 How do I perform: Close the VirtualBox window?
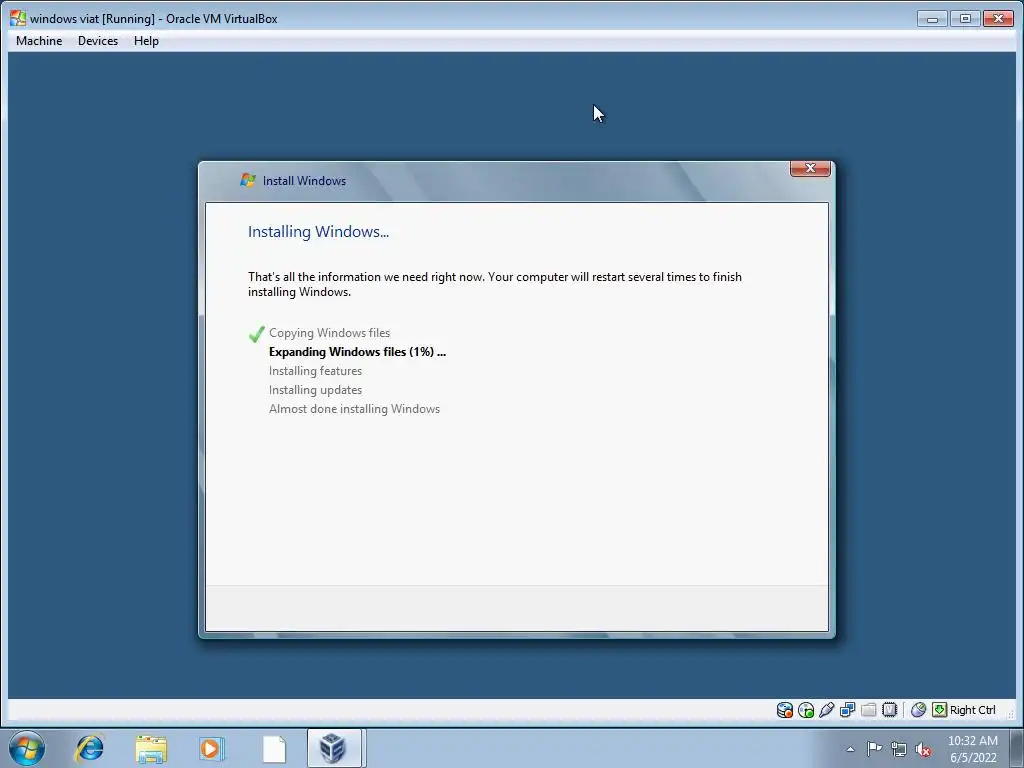click(998, 18)
